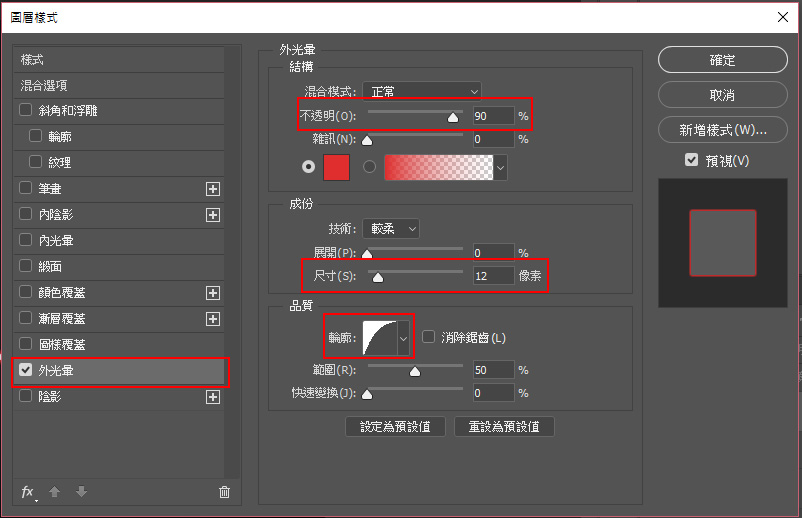Click the 範圍 value field showing 50
Image resolution: width=802 pixels, height=518 pixels.
pyautogui.click(x=494, y=369)
